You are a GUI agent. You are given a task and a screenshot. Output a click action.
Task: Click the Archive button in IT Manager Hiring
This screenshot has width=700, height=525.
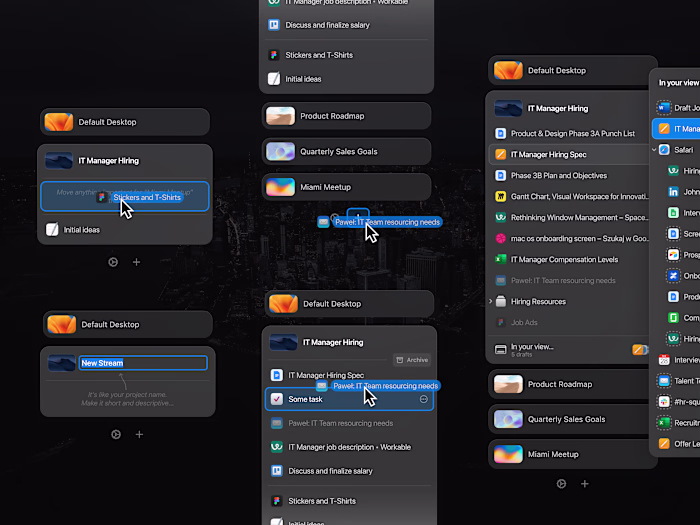click(412, 360)
